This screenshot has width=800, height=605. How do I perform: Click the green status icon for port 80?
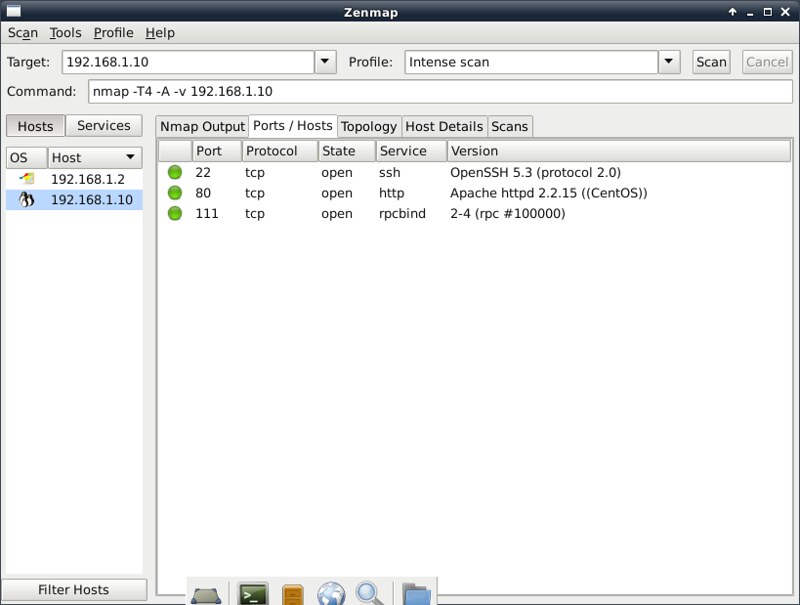(175, 193)
